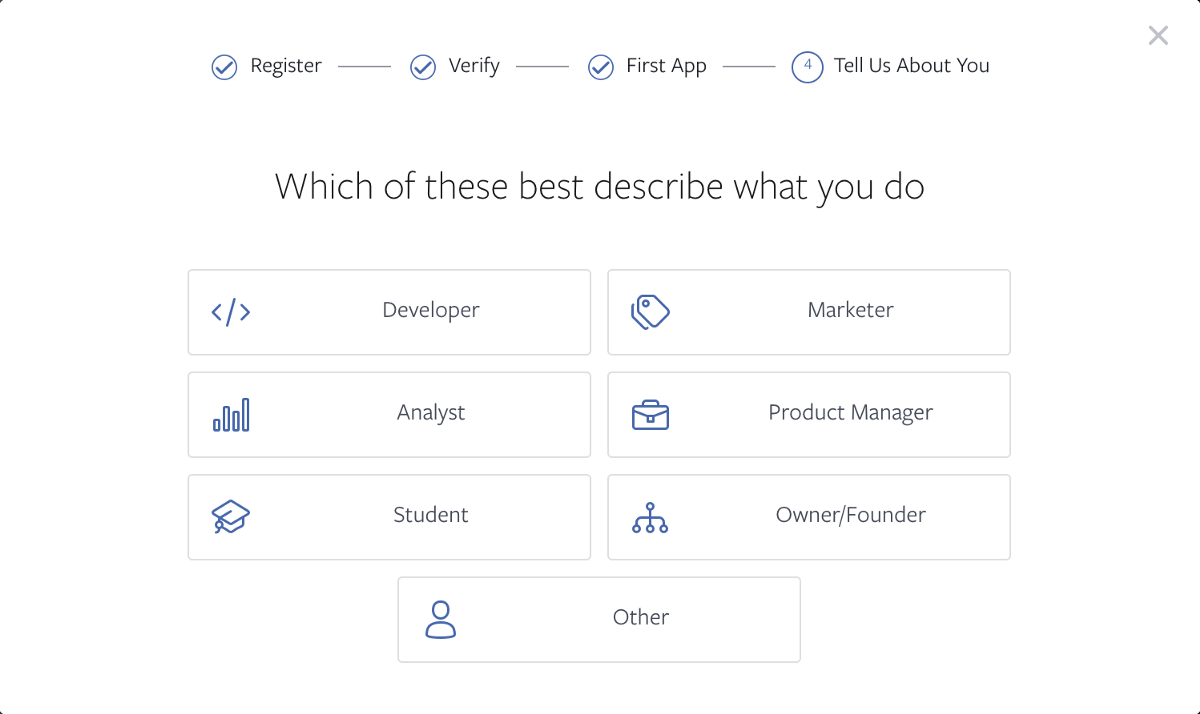Click the Verify step checkmark icon
Screen dimensions: 1200x714
[423, 67]
